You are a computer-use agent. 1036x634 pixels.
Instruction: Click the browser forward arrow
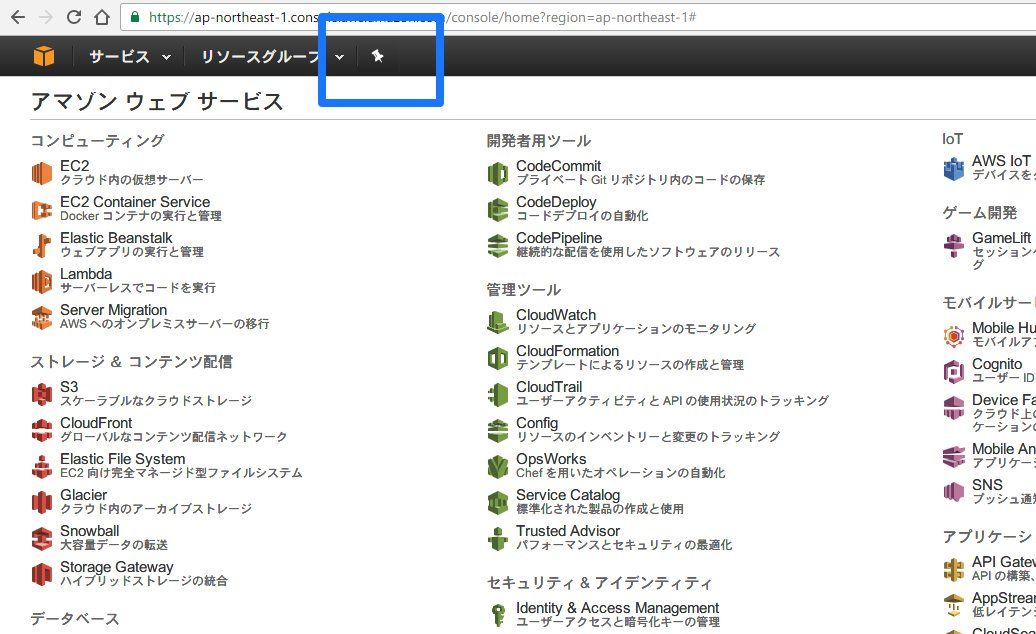click(x=46, y=17)
